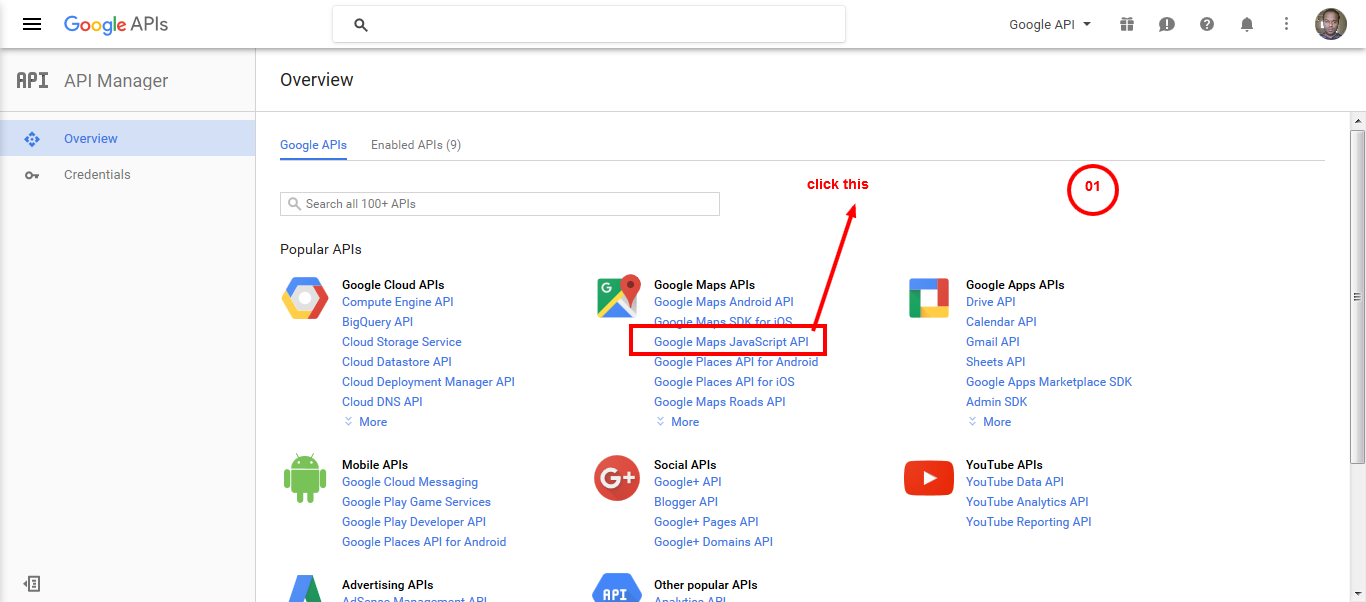Image resolution: width=1366 pixels, height=602 pixels.
Task: Open Cloud DNS API link
Action: (382, 402)
